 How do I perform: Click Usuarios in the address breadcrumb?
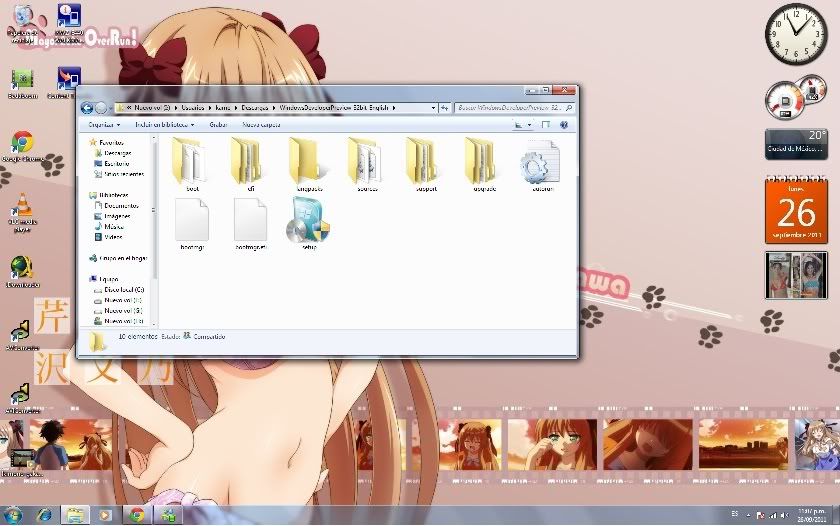tap(193, 108)
